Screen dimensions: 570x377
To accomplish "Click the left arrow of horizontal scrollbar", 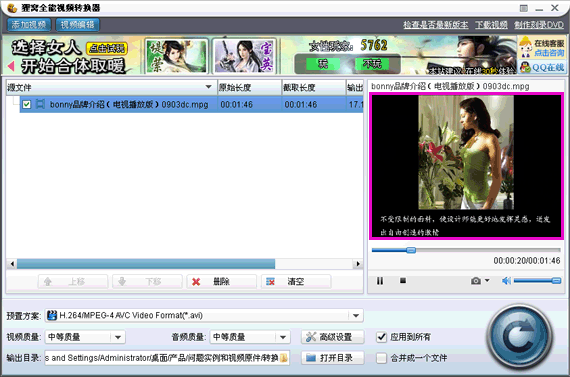I will click(12, 264).
